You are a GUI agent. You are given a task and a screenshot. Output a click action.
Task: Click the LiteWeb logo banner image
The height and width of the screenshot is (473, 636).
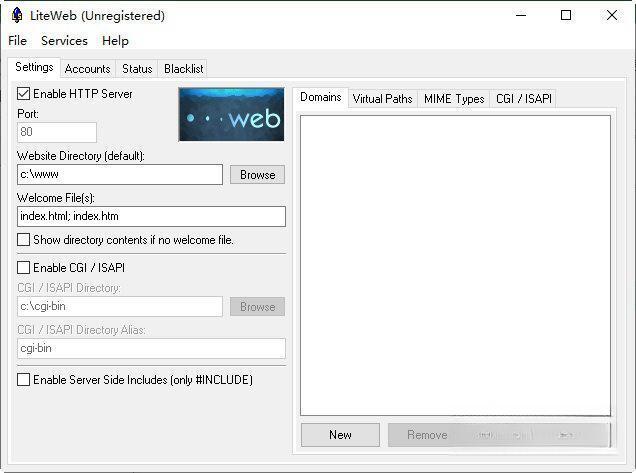click(231, 114)
